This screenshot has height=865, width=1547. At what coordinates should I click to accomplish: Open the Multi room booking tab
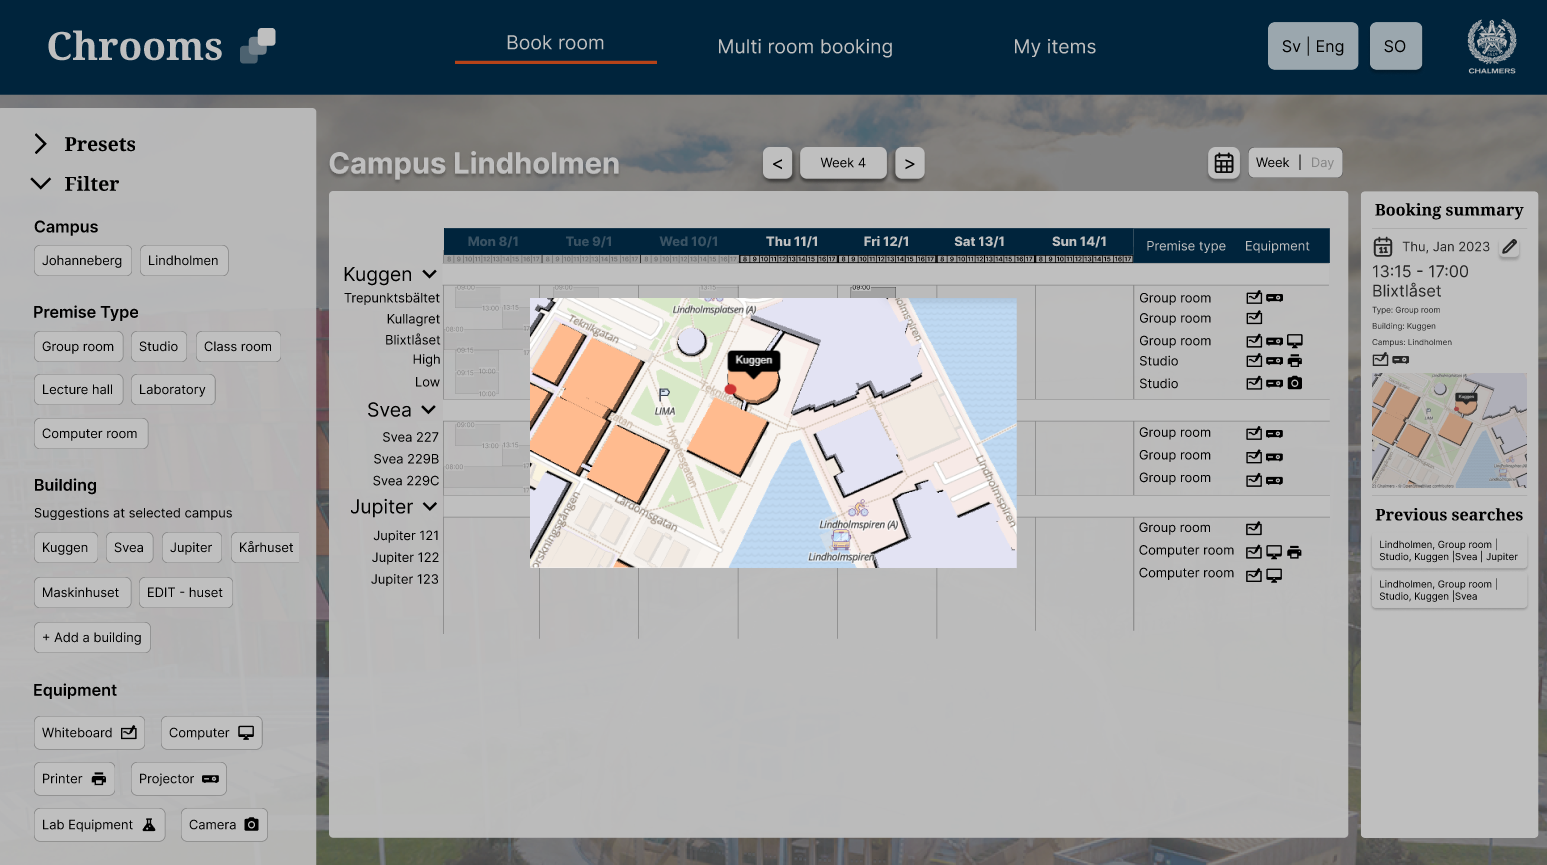[x=805, y=47]
